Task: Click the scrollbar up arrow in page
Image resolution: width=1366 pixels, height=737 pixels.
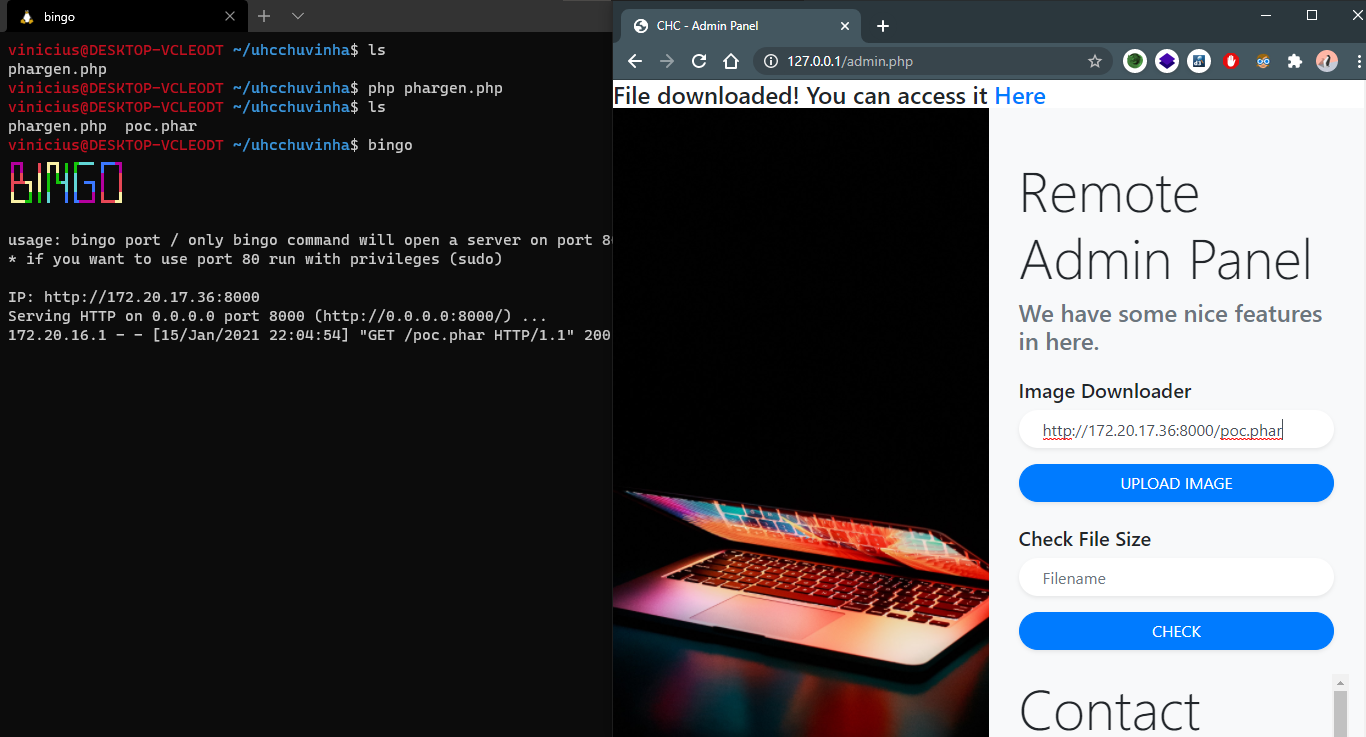Action: (1341, 682)
